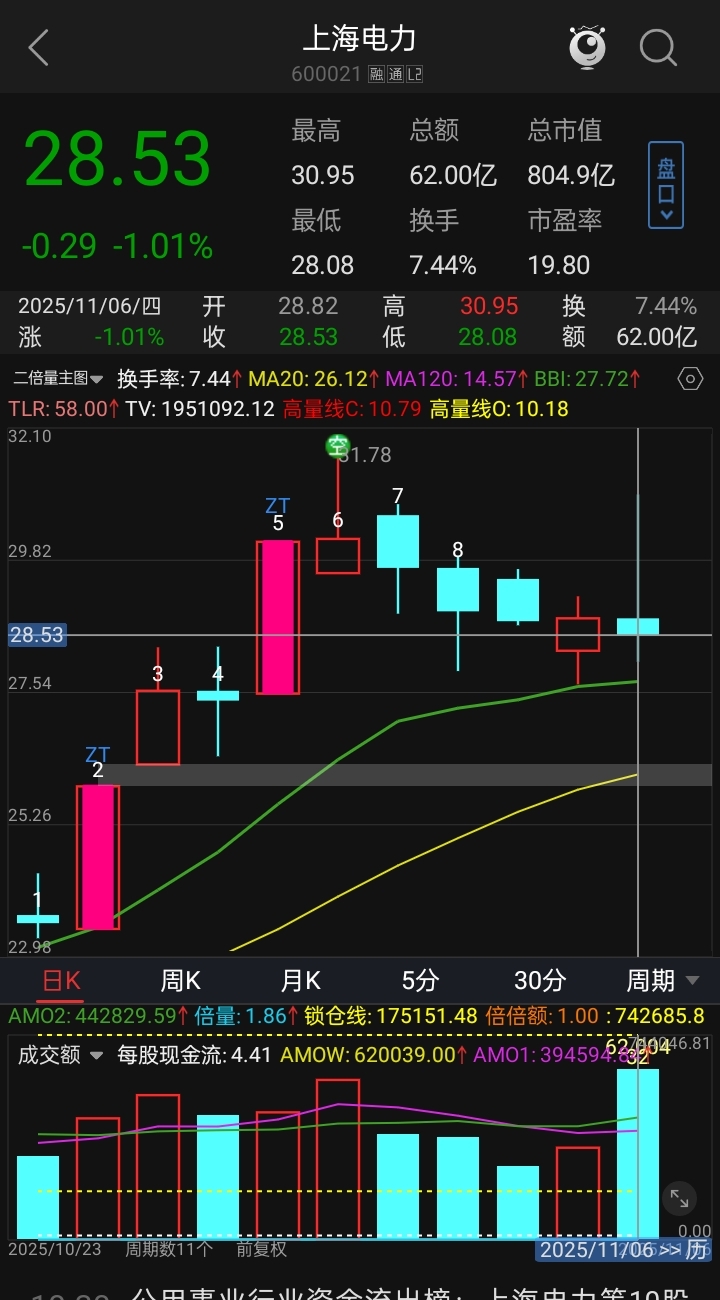
Task: Tap MA120: 14.57 indicator value
Action: [458, 379]
